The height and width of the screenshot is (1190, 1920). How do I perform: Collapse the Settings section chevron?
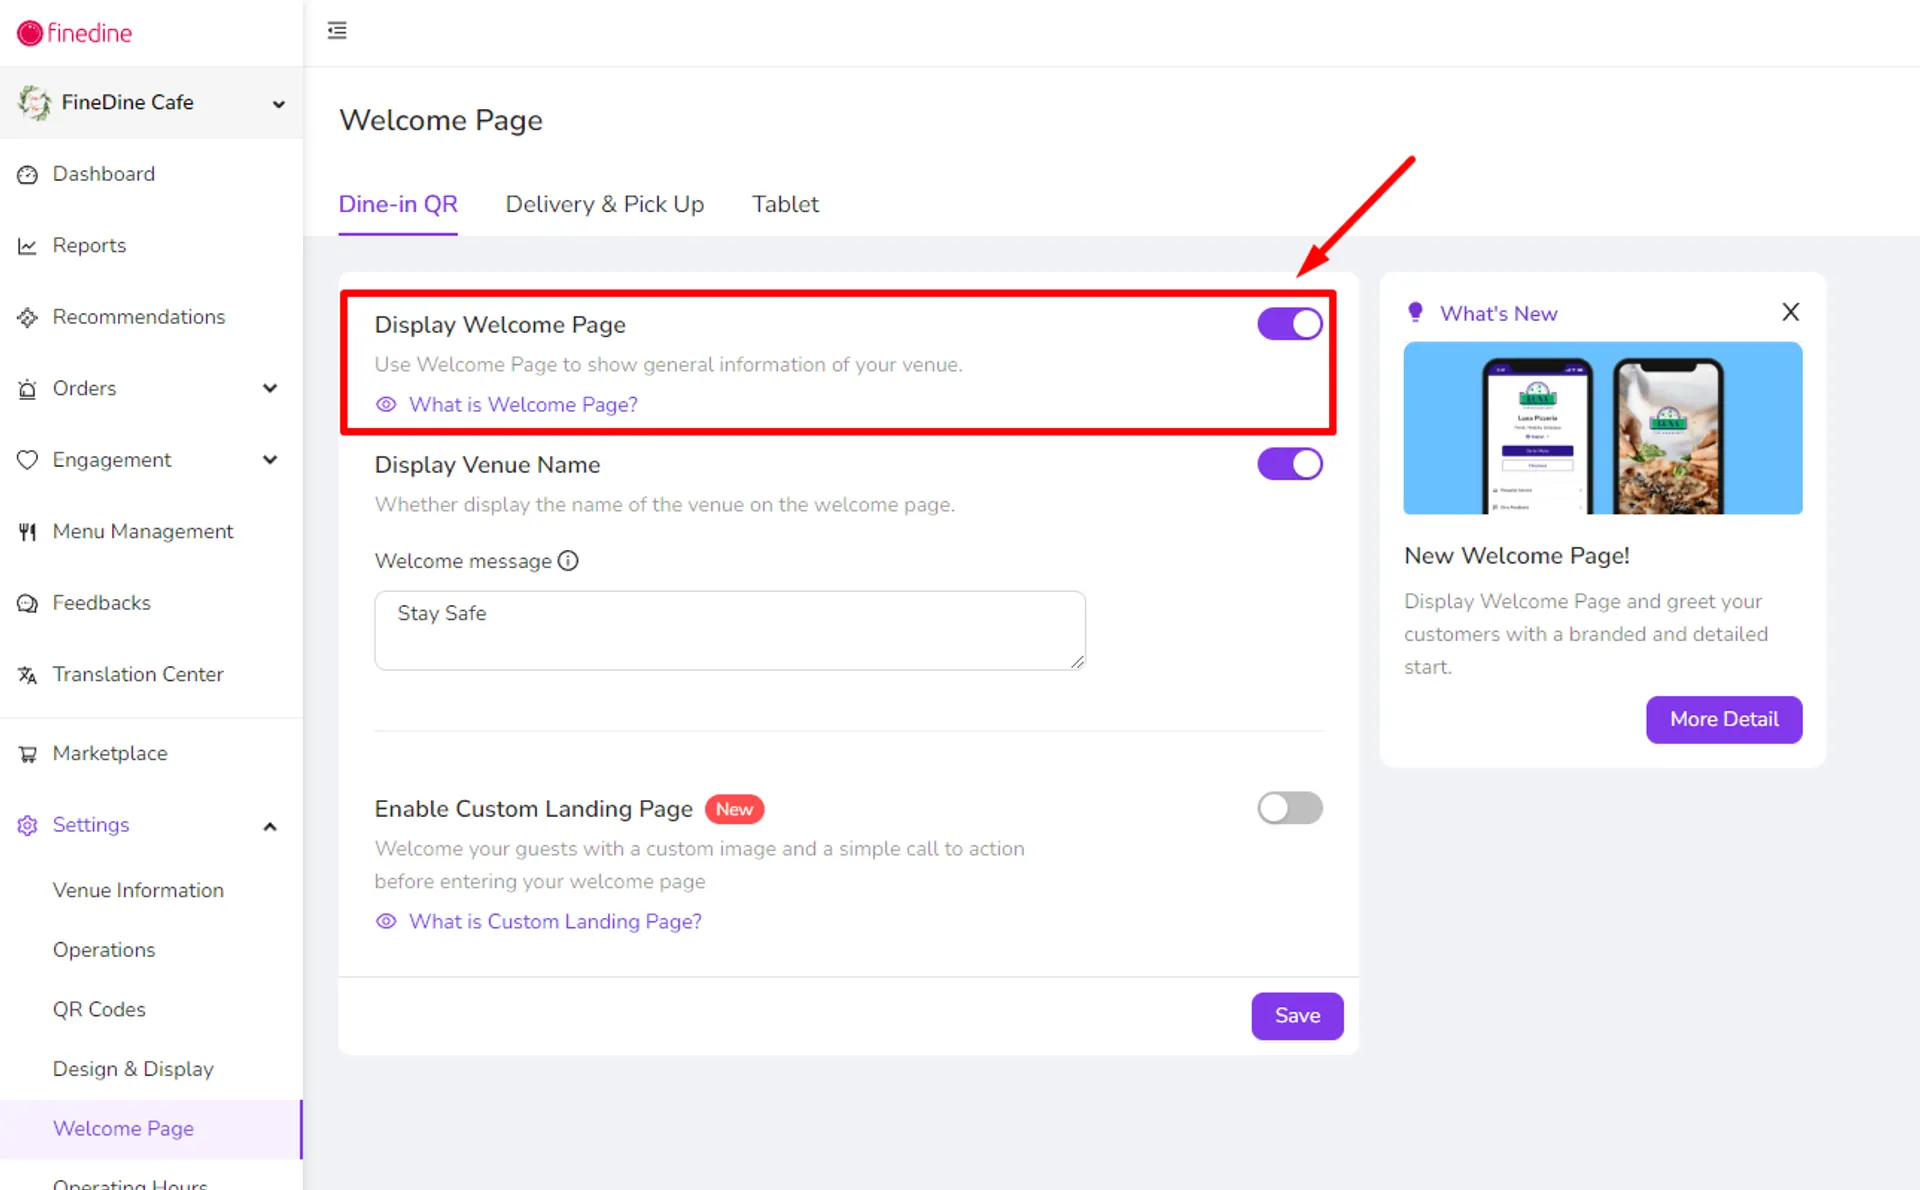[270, 826]
